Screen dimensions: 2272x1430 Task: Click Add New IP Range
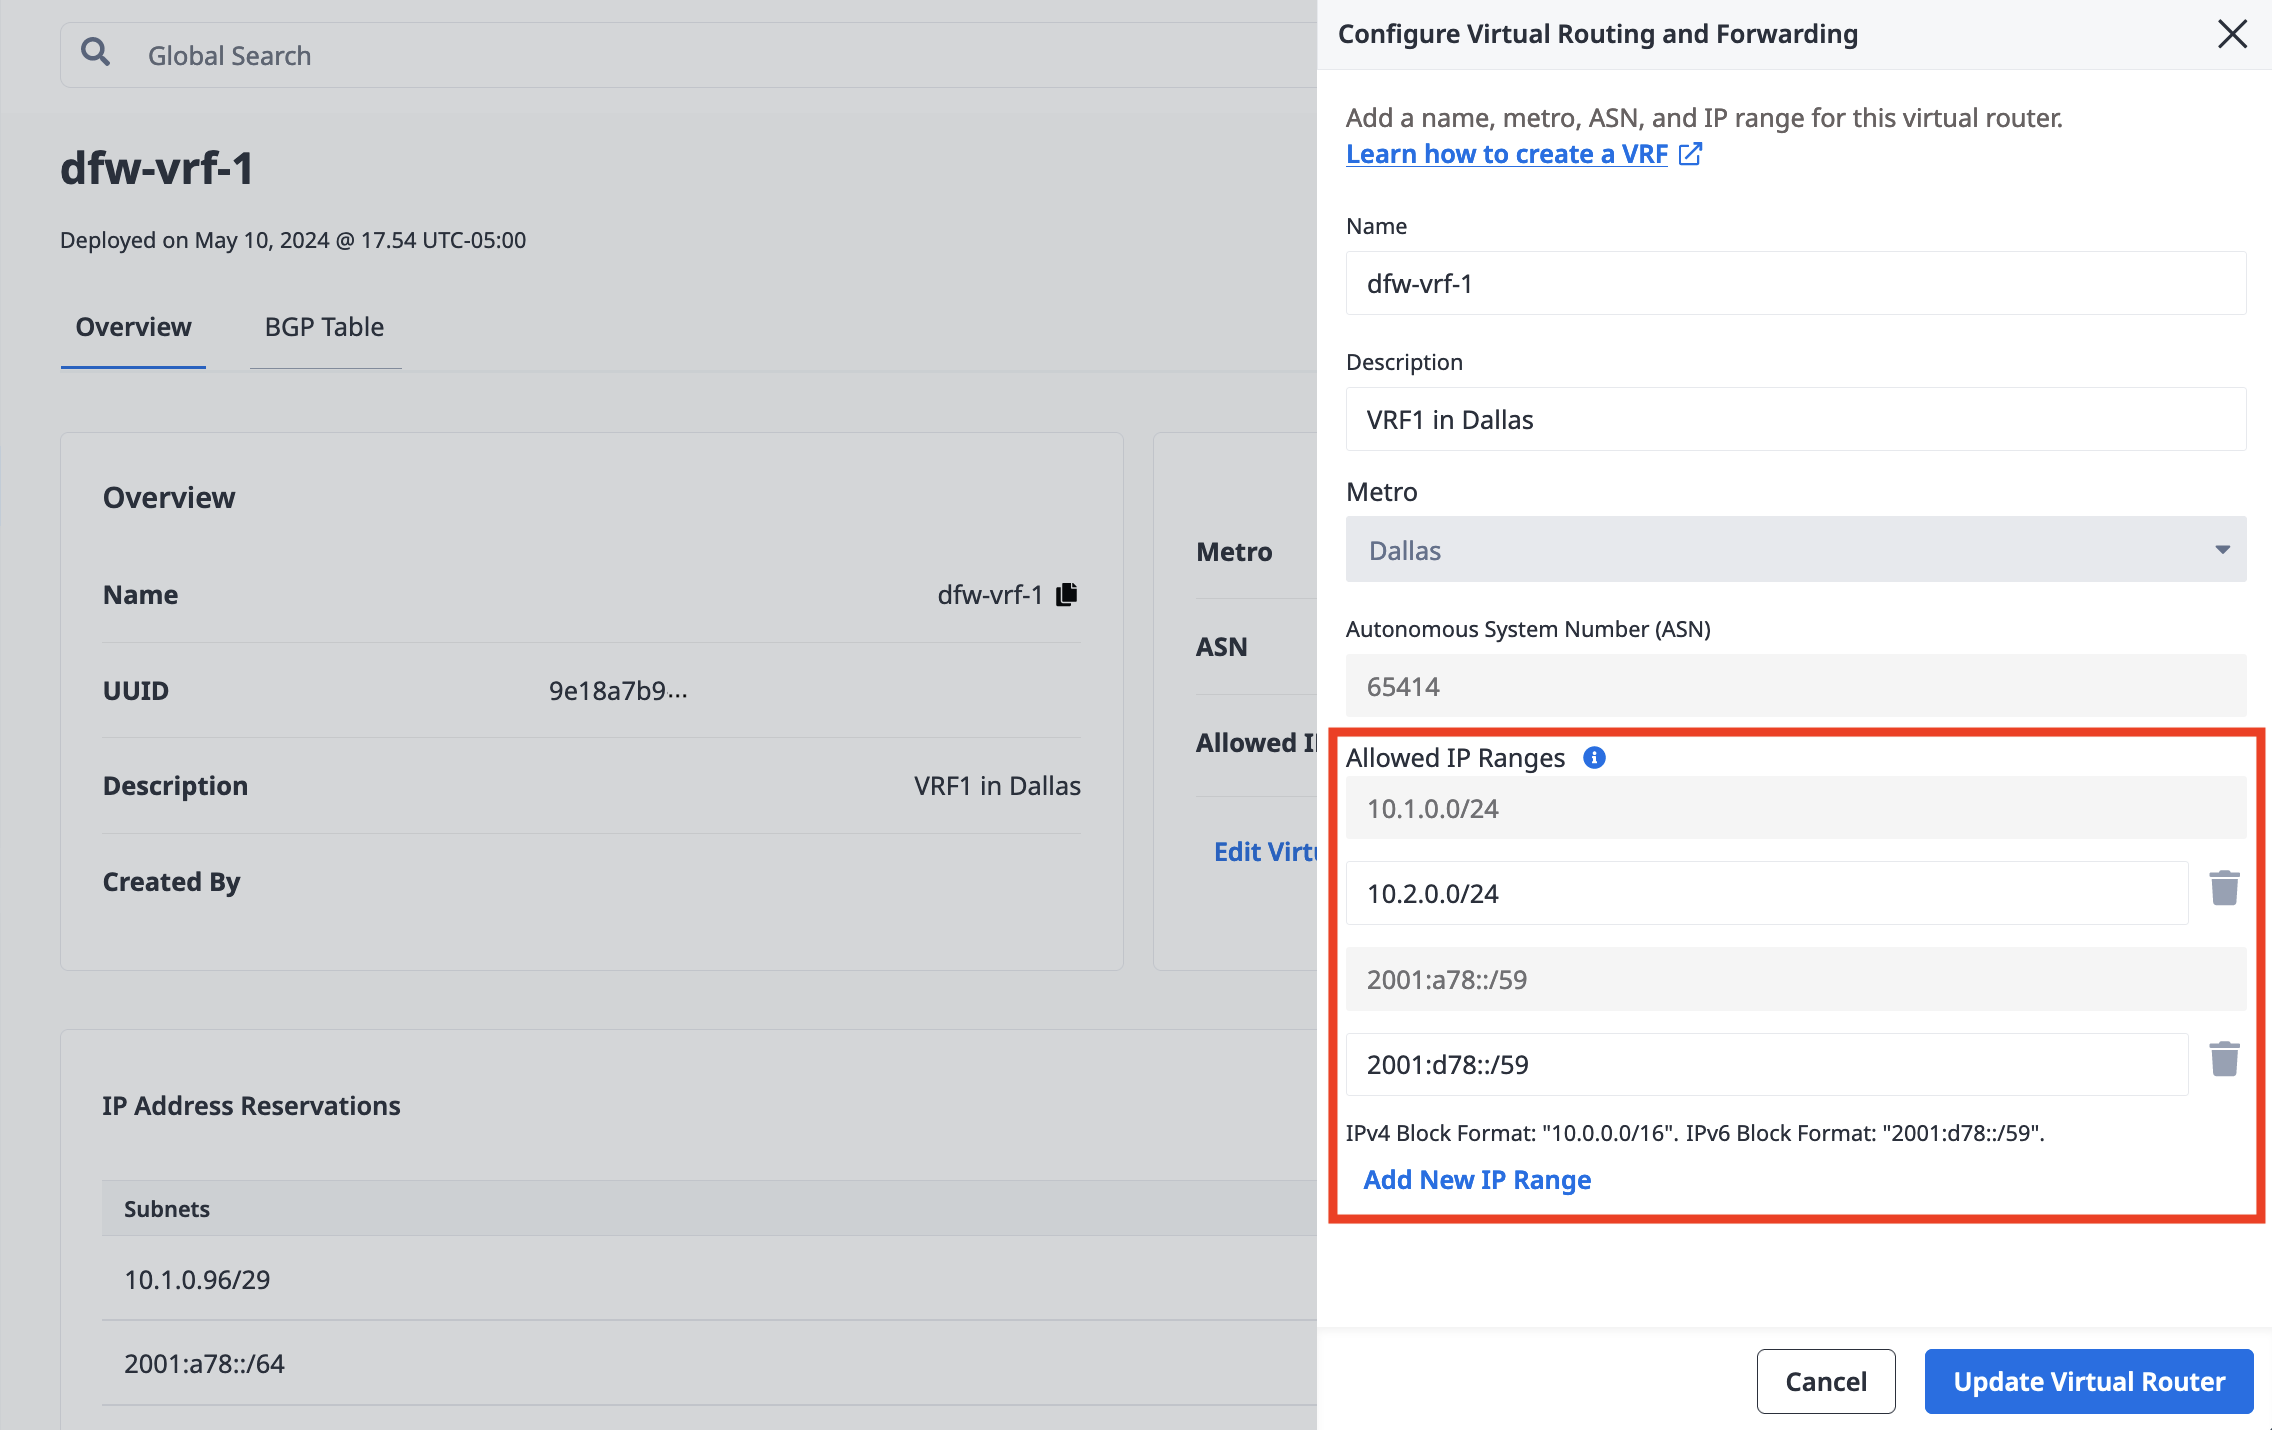tap(1477, 1180)
